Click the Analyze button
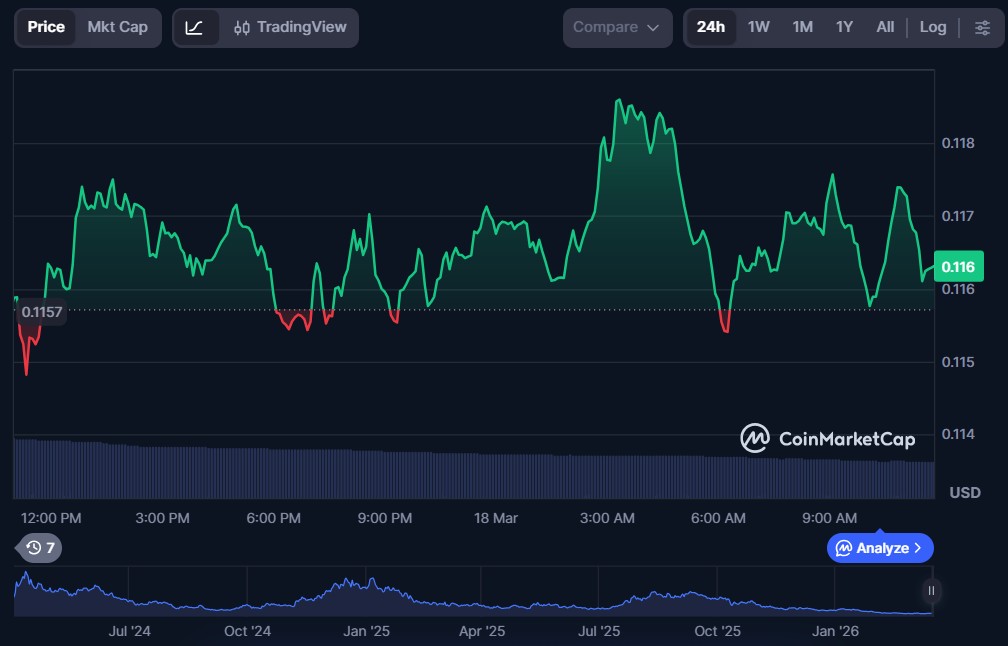Screen dimensions: 1008x646 871,548
